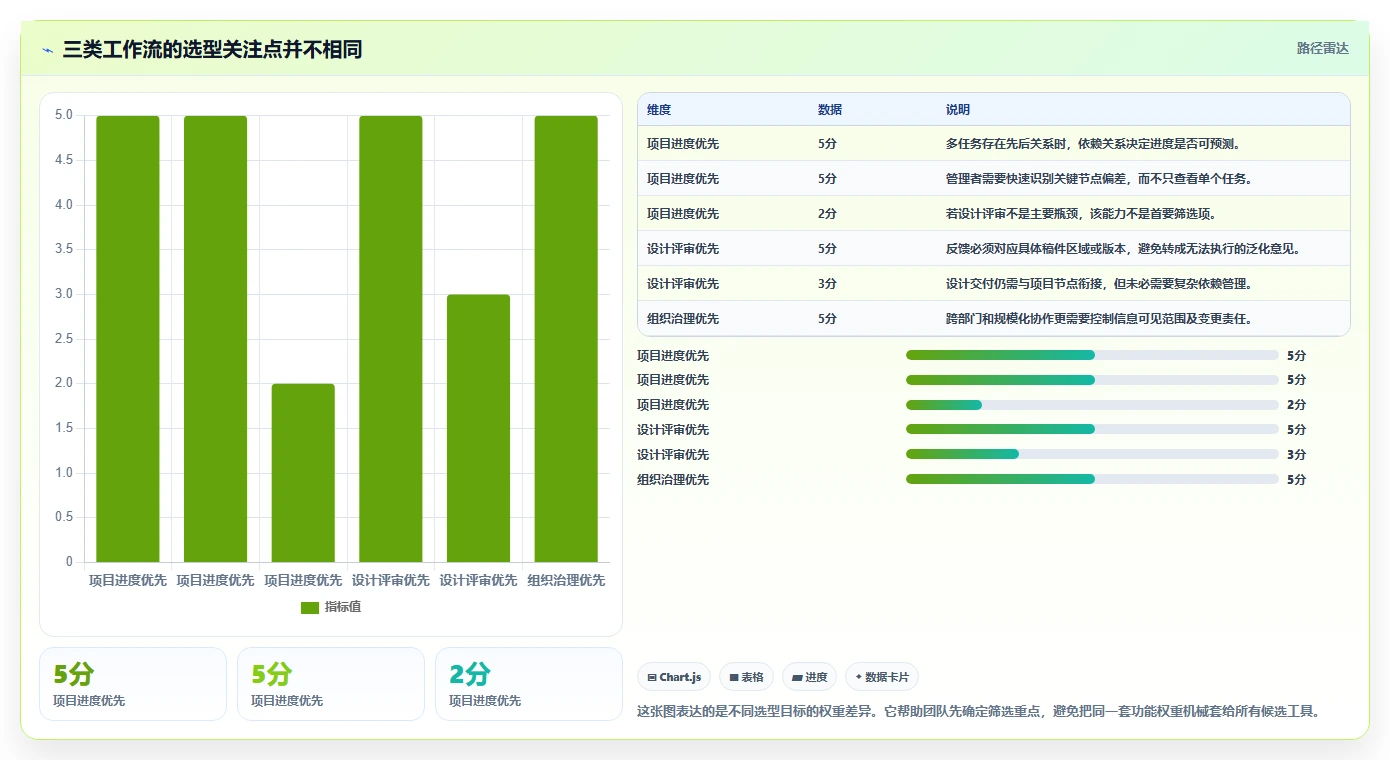Click the table's 2分 score cell

(x=827, y=214)
